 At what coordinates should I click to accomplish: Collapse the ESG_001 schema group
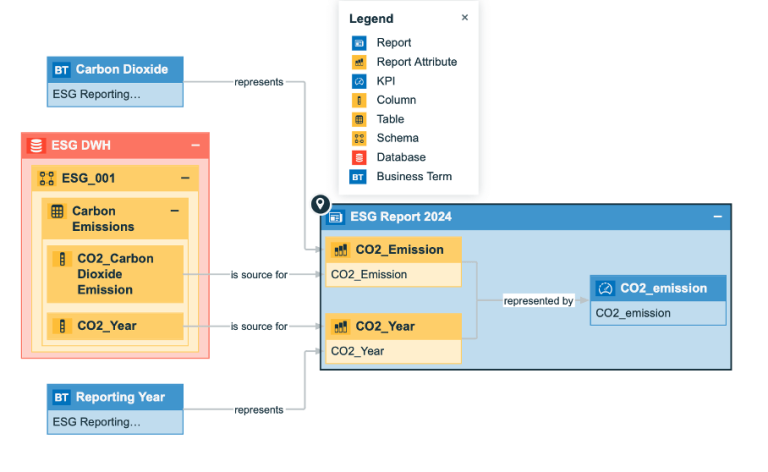pos(185,178)
